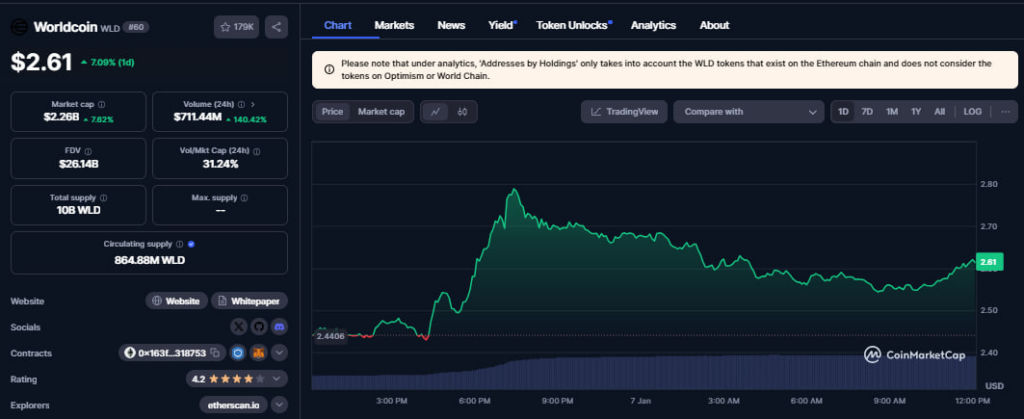Open the Discord social link

tap(278, 326)
